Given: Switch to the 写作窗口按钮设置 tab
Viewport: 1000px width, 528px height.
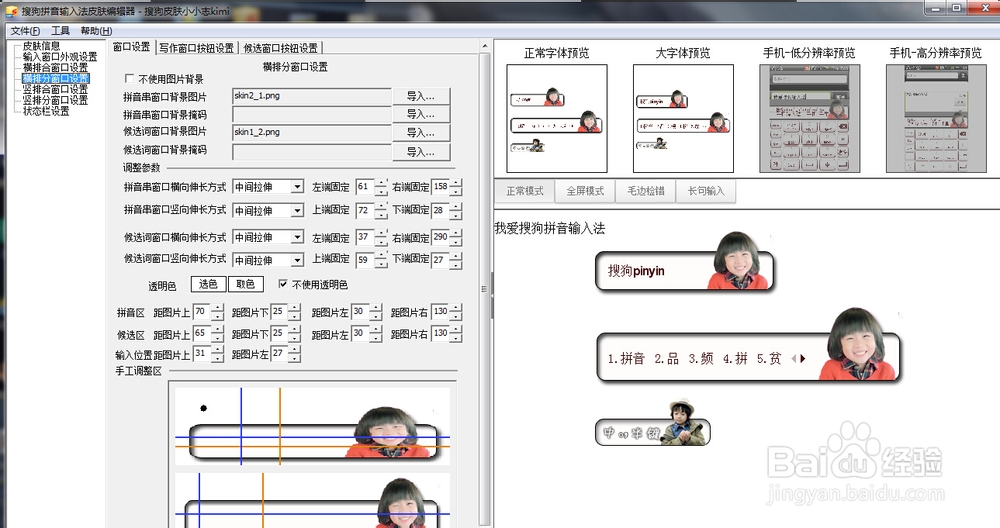Looking at the screenshot, I should tap(196, 48).
